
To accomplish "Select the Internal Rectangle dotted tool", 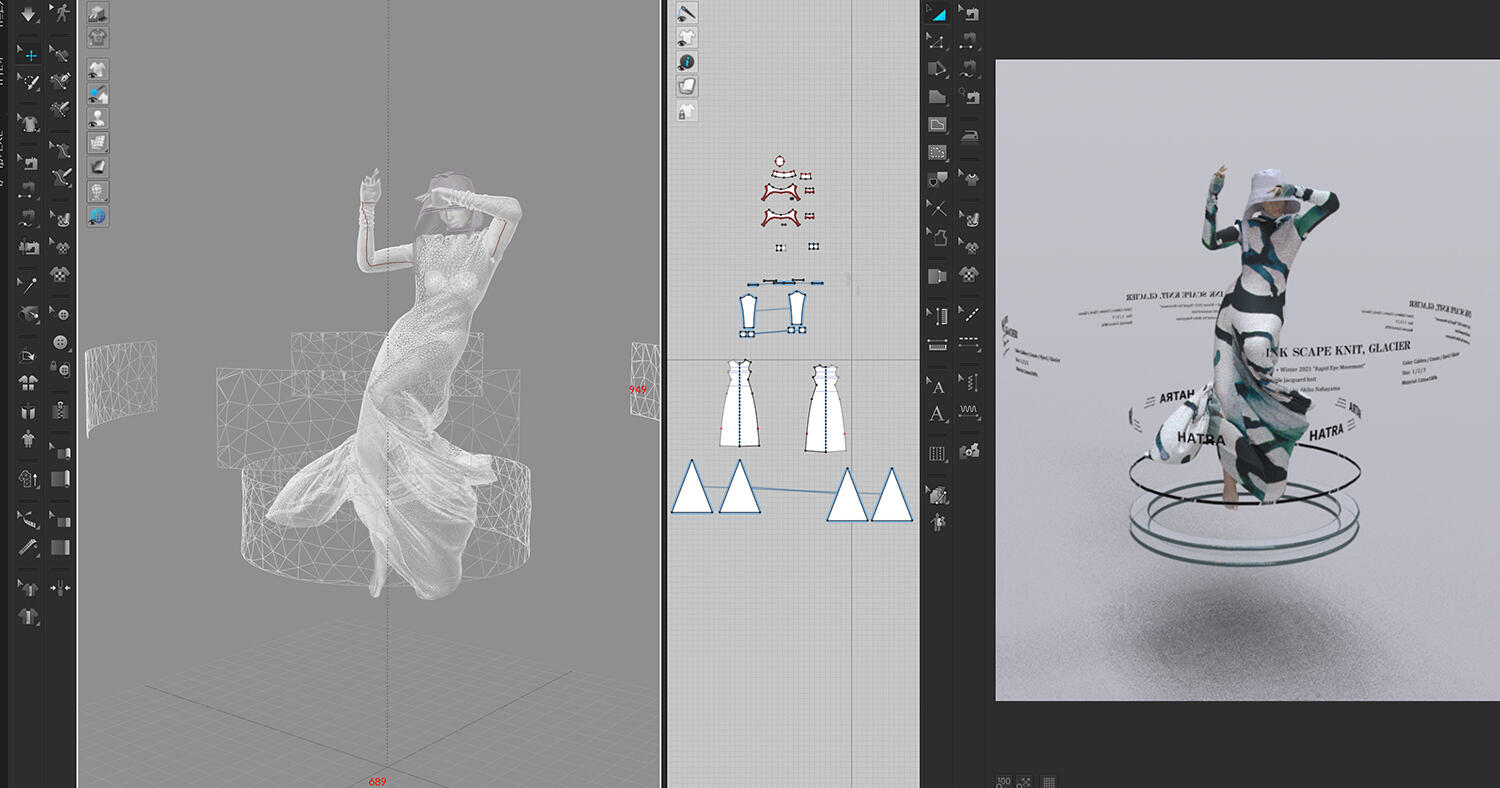I will click(937, 153).
